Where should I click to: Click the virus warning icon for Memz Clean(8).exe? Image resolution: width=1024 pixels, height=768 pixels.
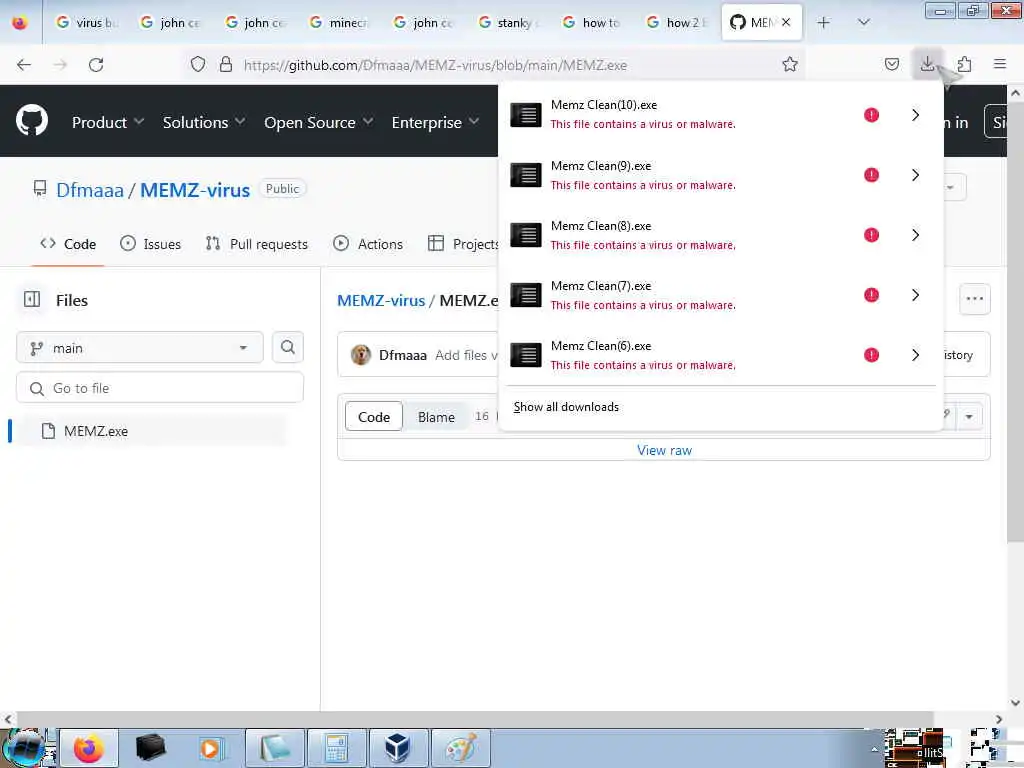871,235
